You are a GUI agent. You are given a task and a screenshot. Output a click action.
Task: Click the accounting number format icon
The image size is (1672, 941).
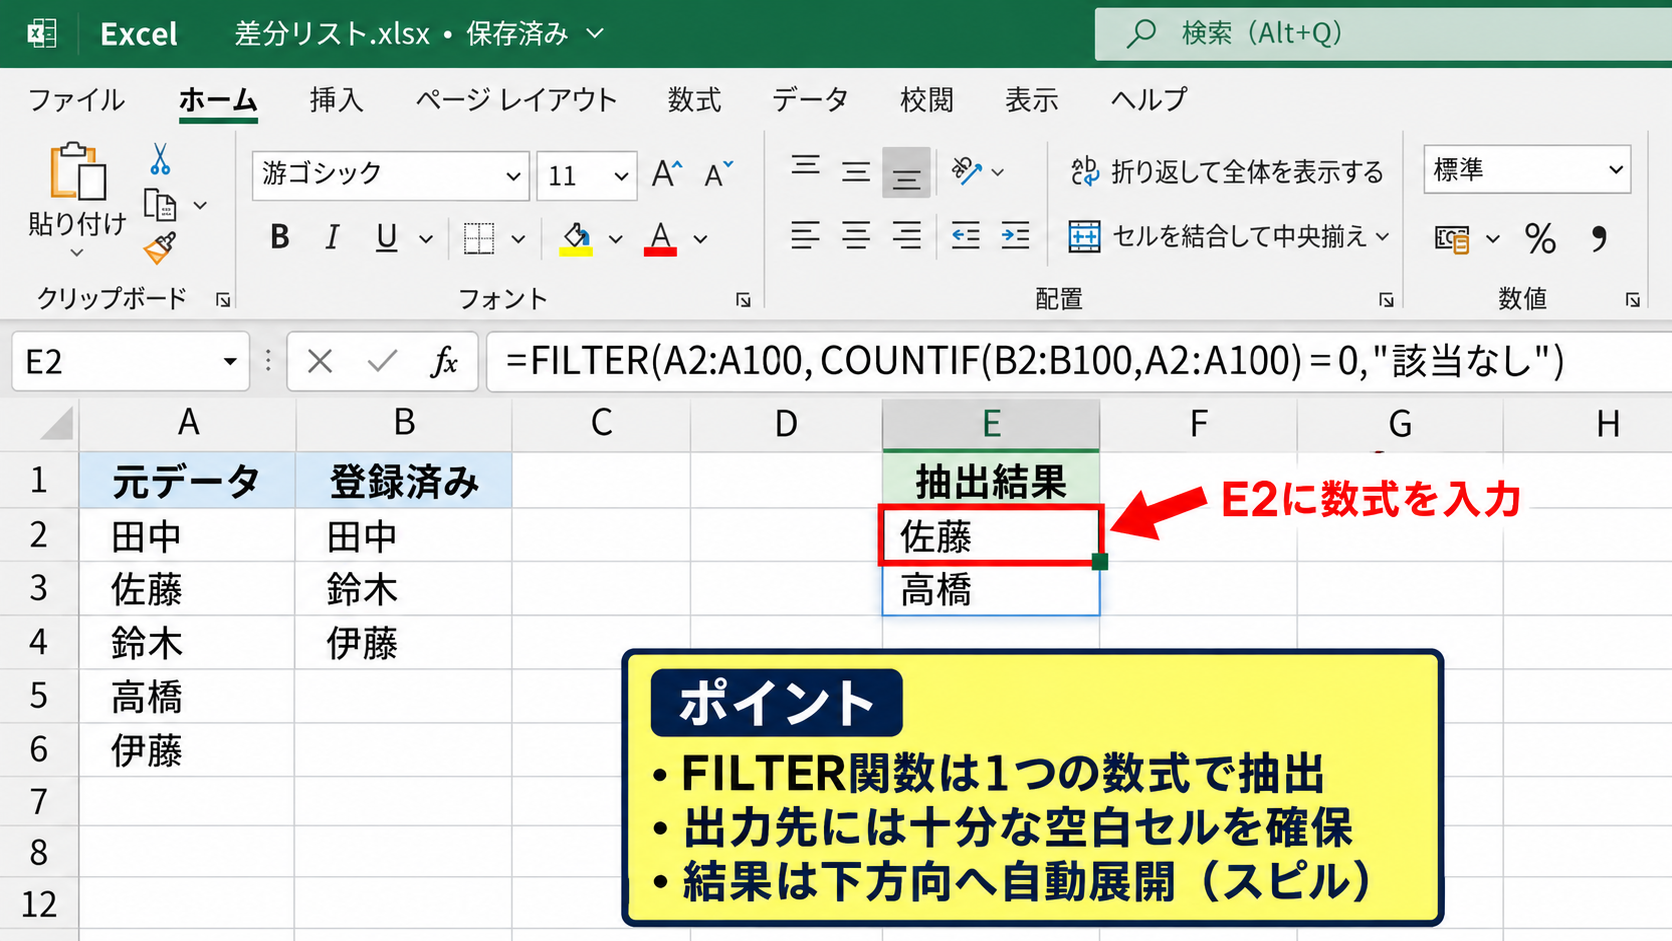(x=1452, y=238)
